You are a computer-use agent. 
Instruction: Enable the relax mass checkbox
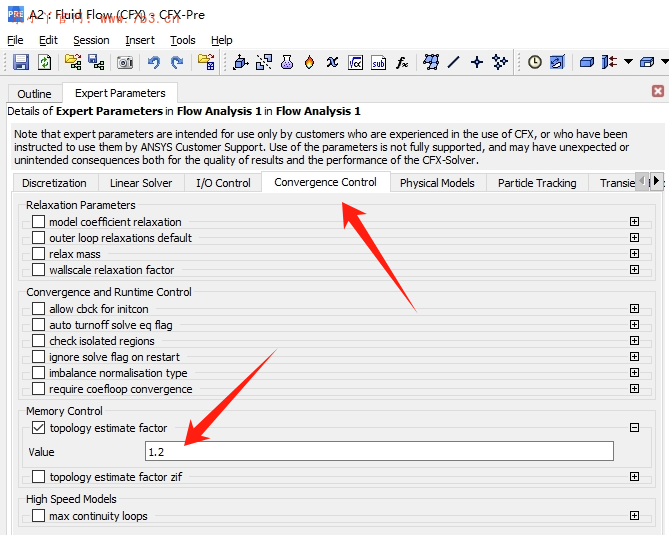click(x=39, y=254)
